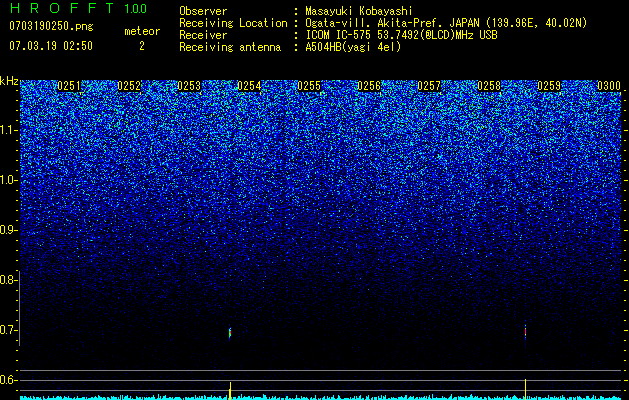Image resolution: width=629 pixels, height=400 pixels.
Task: Click the 0252 time marker
Action: click(x=129, y=86)
